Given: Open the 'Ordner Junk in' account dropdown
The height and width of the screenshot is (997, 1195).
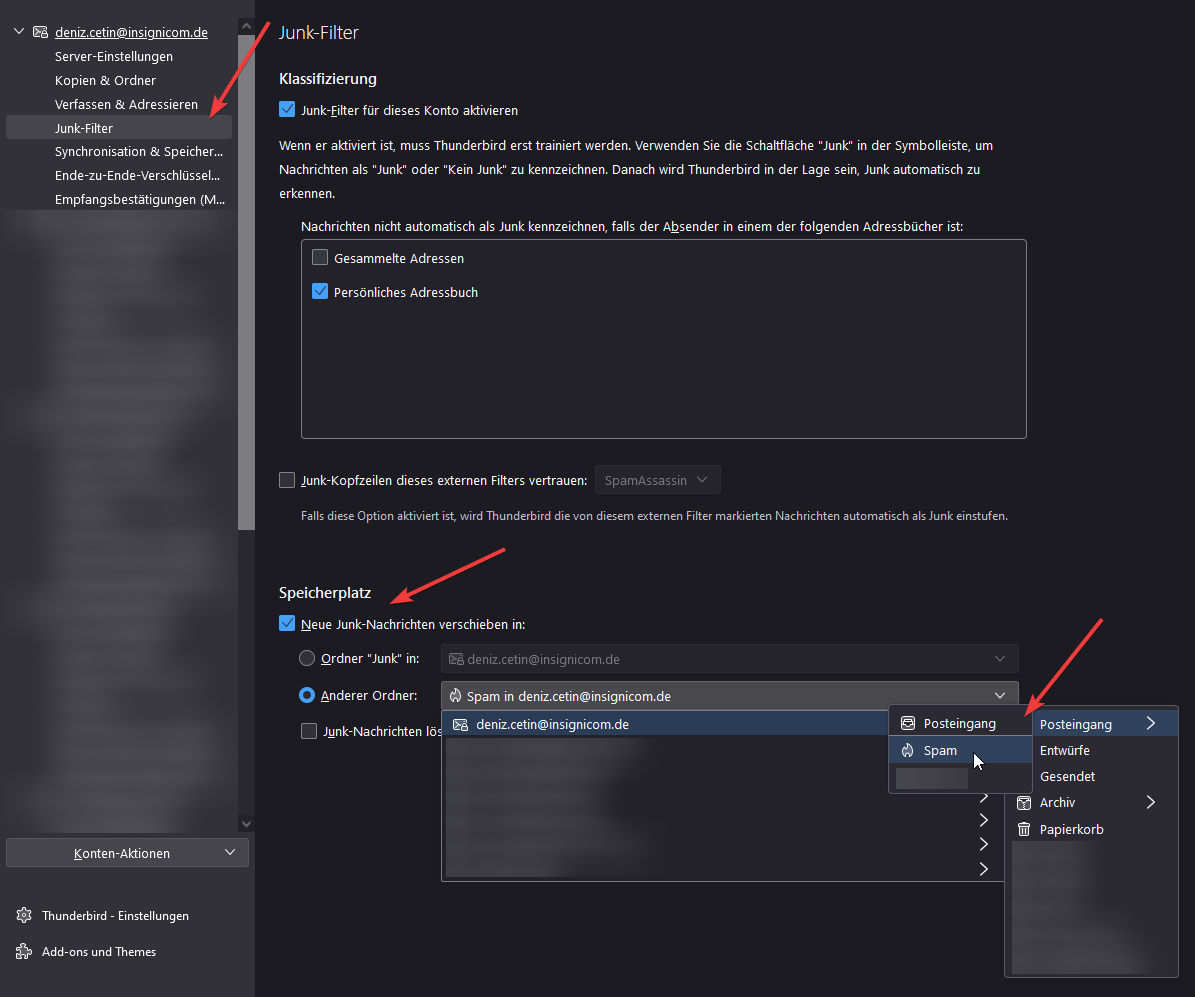Looking at the screenshot, I should [729, 659].
